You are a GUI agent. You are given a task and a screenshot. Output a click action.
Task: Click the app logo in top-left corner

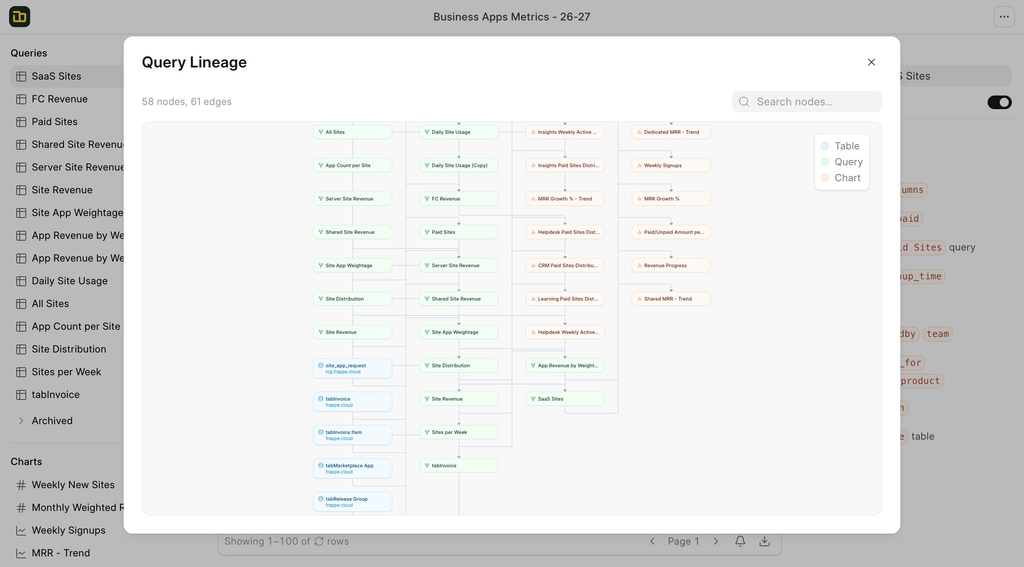click(19, 17)
